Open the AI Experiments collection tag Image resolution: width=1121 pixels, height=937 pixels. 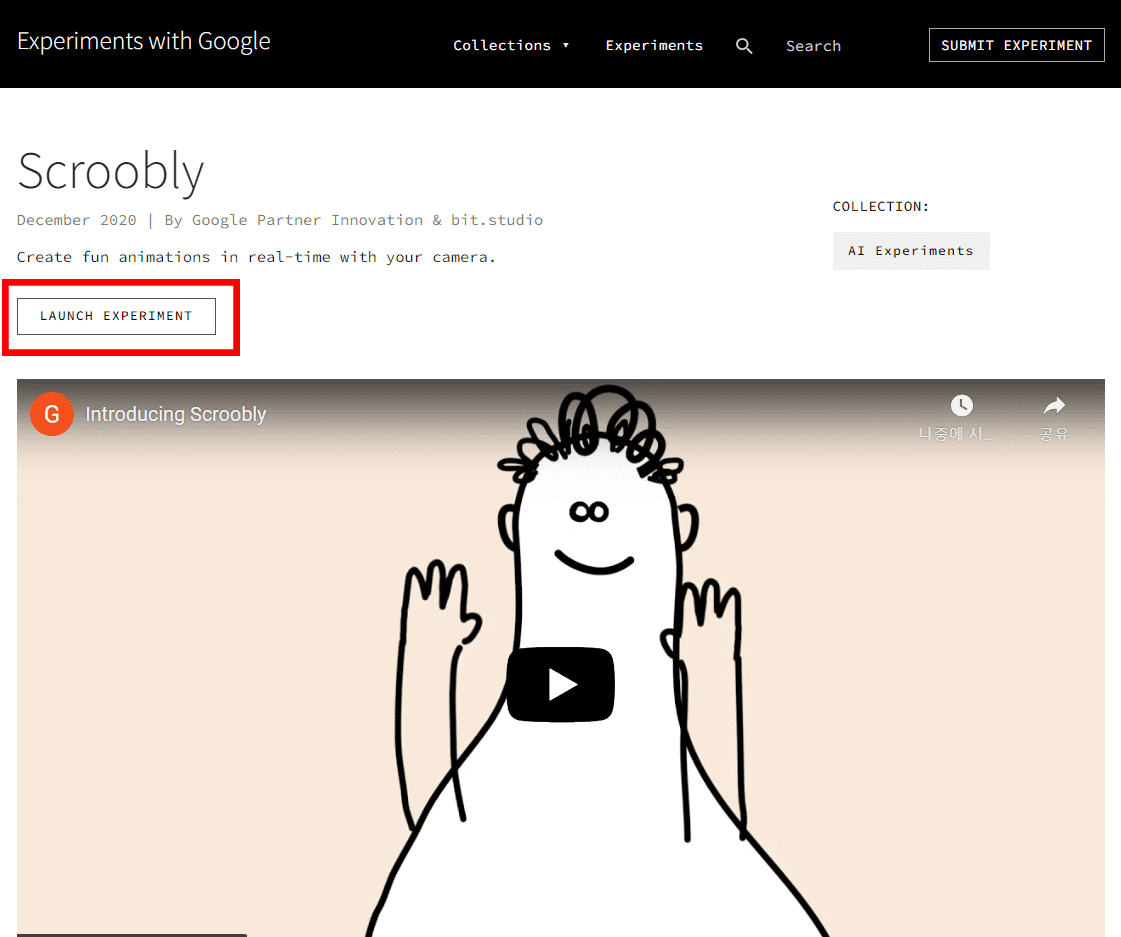911,251
